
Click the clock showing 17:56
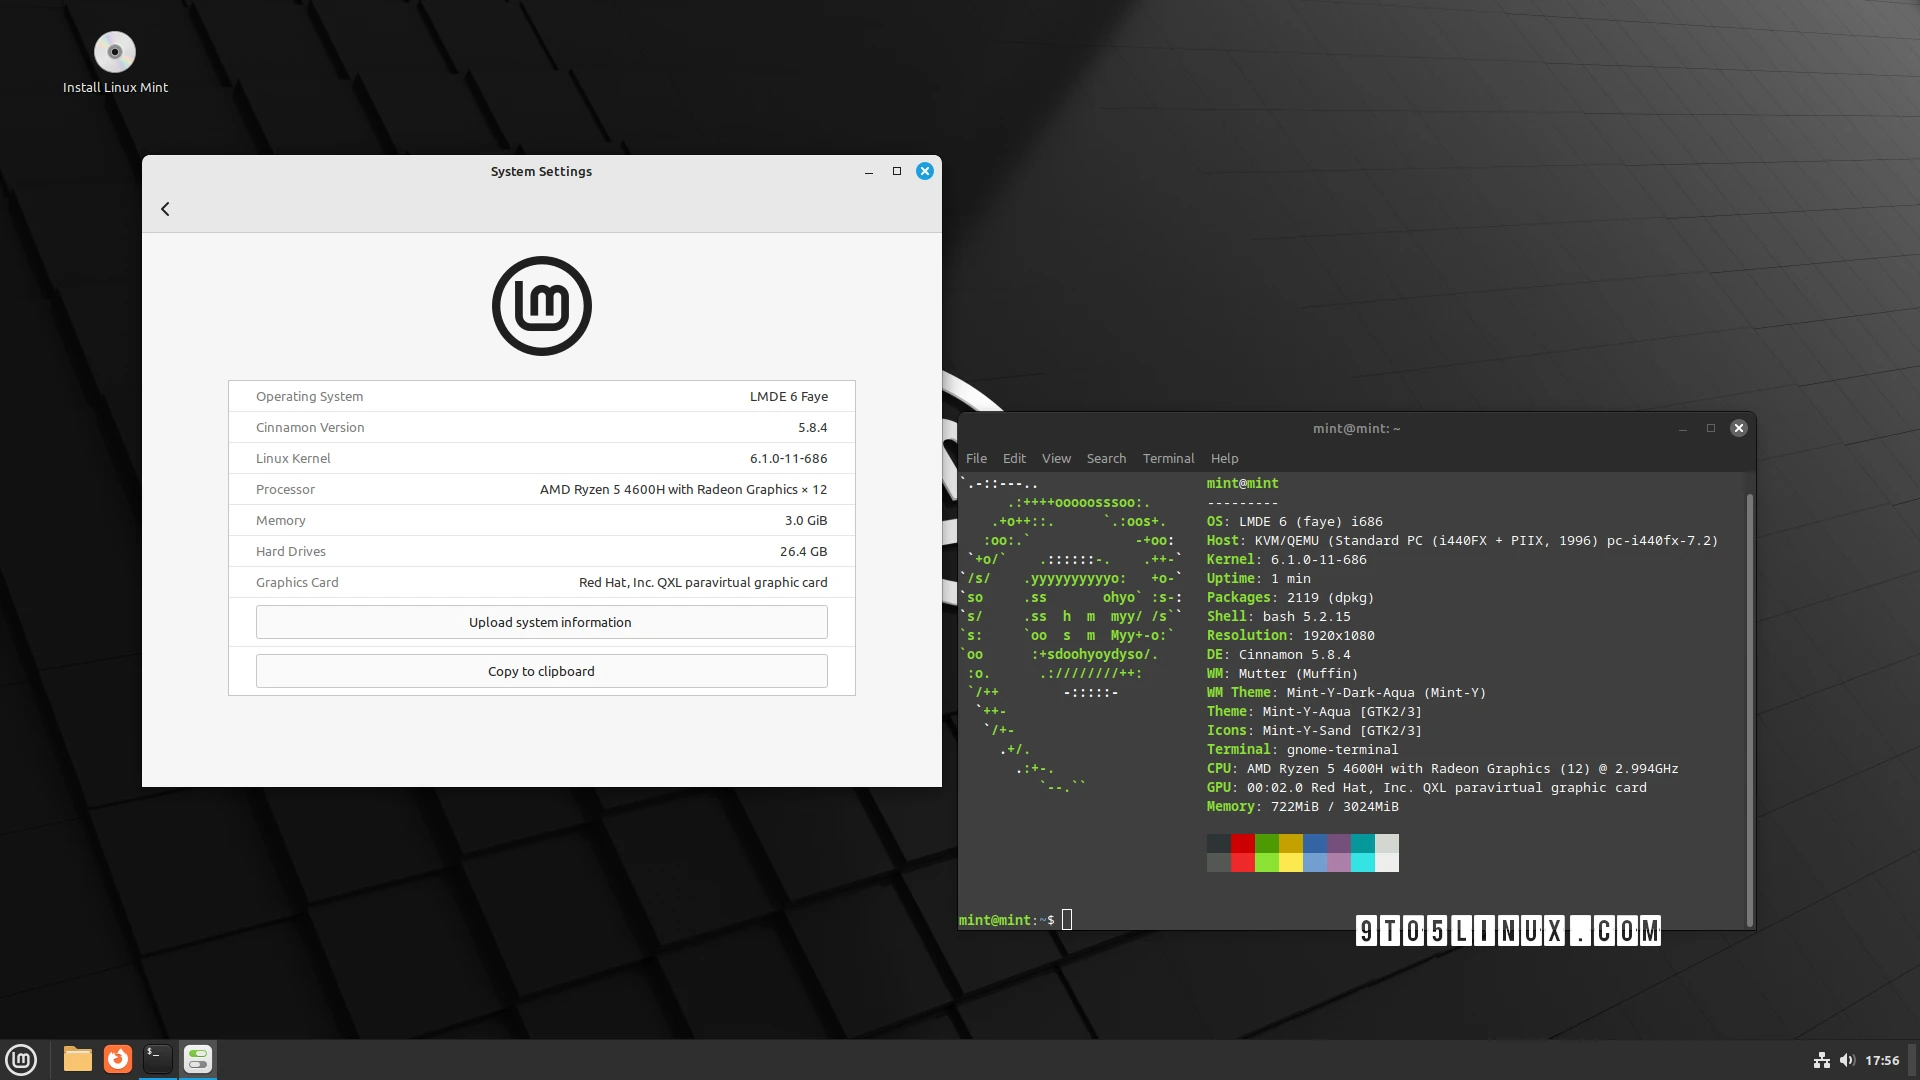tap(1884, 1060)
